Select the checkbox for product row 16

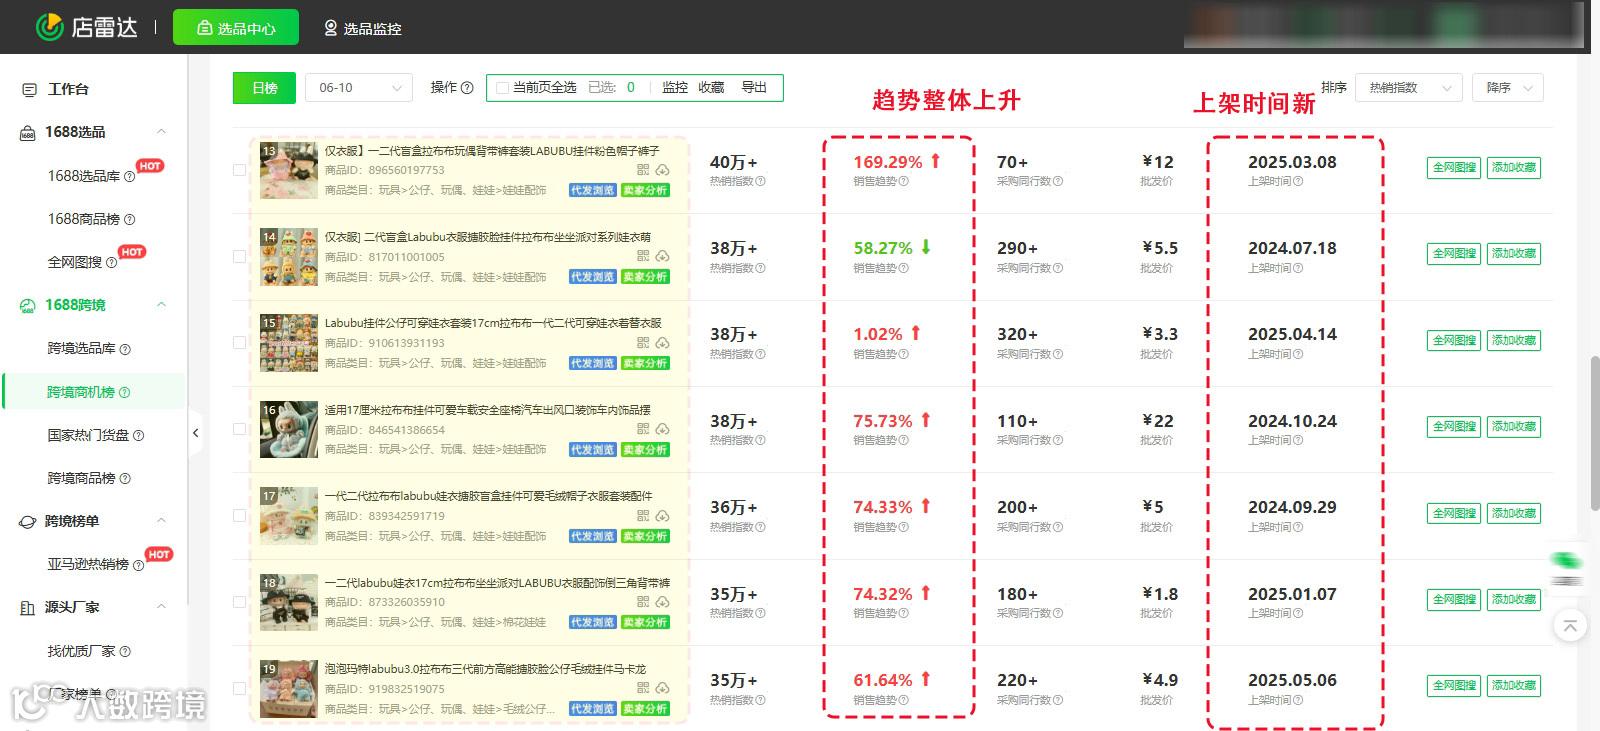[239, 429]
